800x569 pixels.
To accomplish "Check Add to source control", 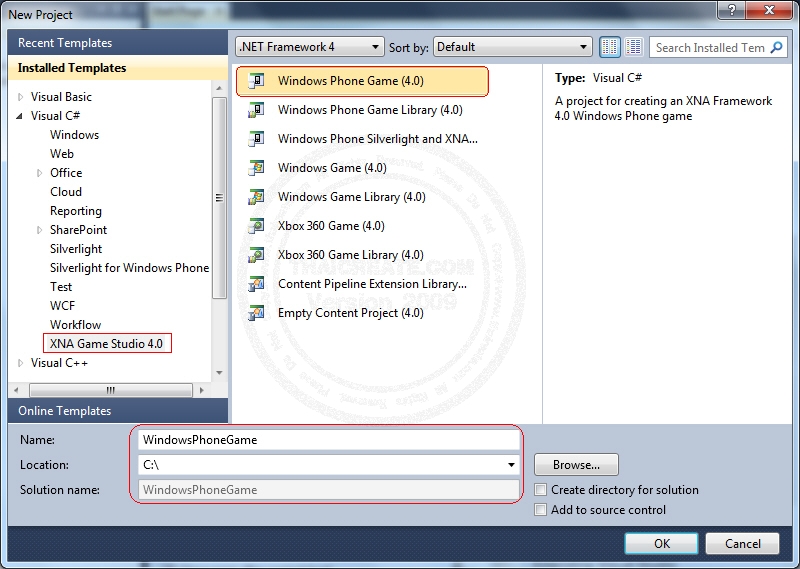I will (x=540, y=510).
